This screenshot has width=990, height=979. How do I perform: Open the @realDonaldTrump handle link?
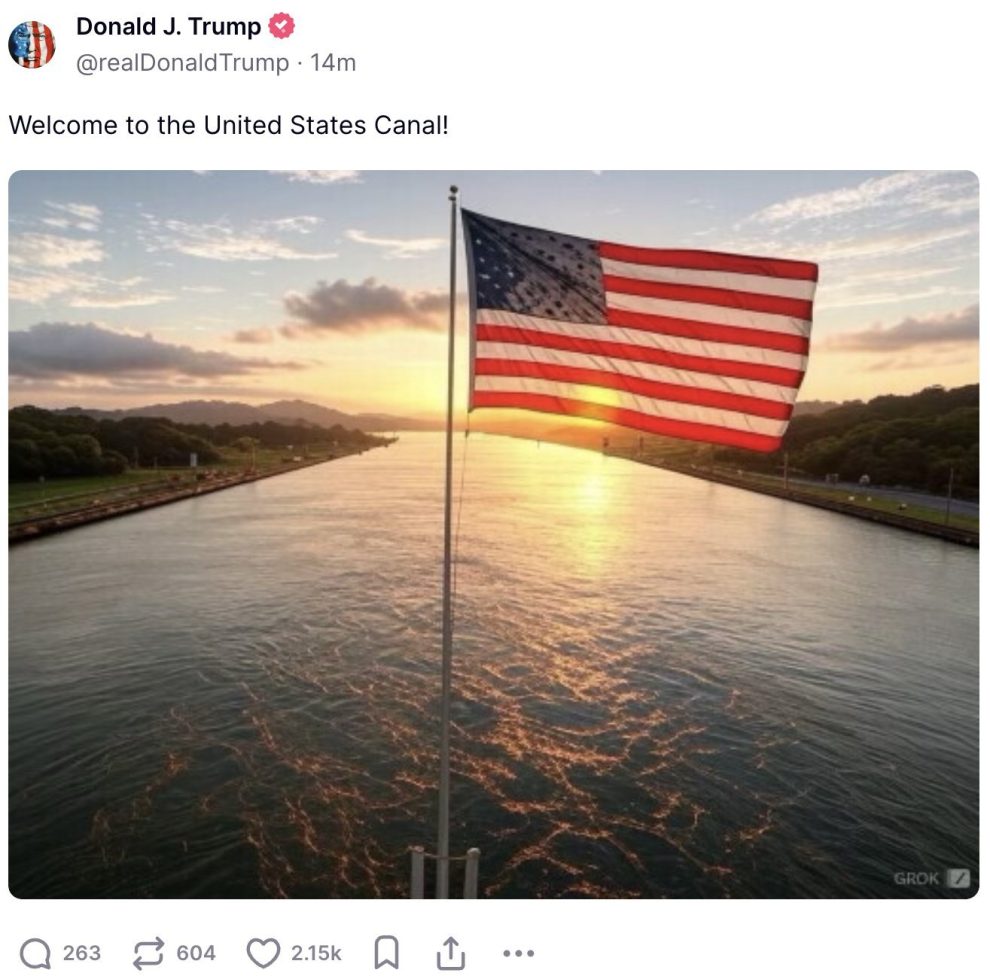pyautogui.click(x=185, y=62)
